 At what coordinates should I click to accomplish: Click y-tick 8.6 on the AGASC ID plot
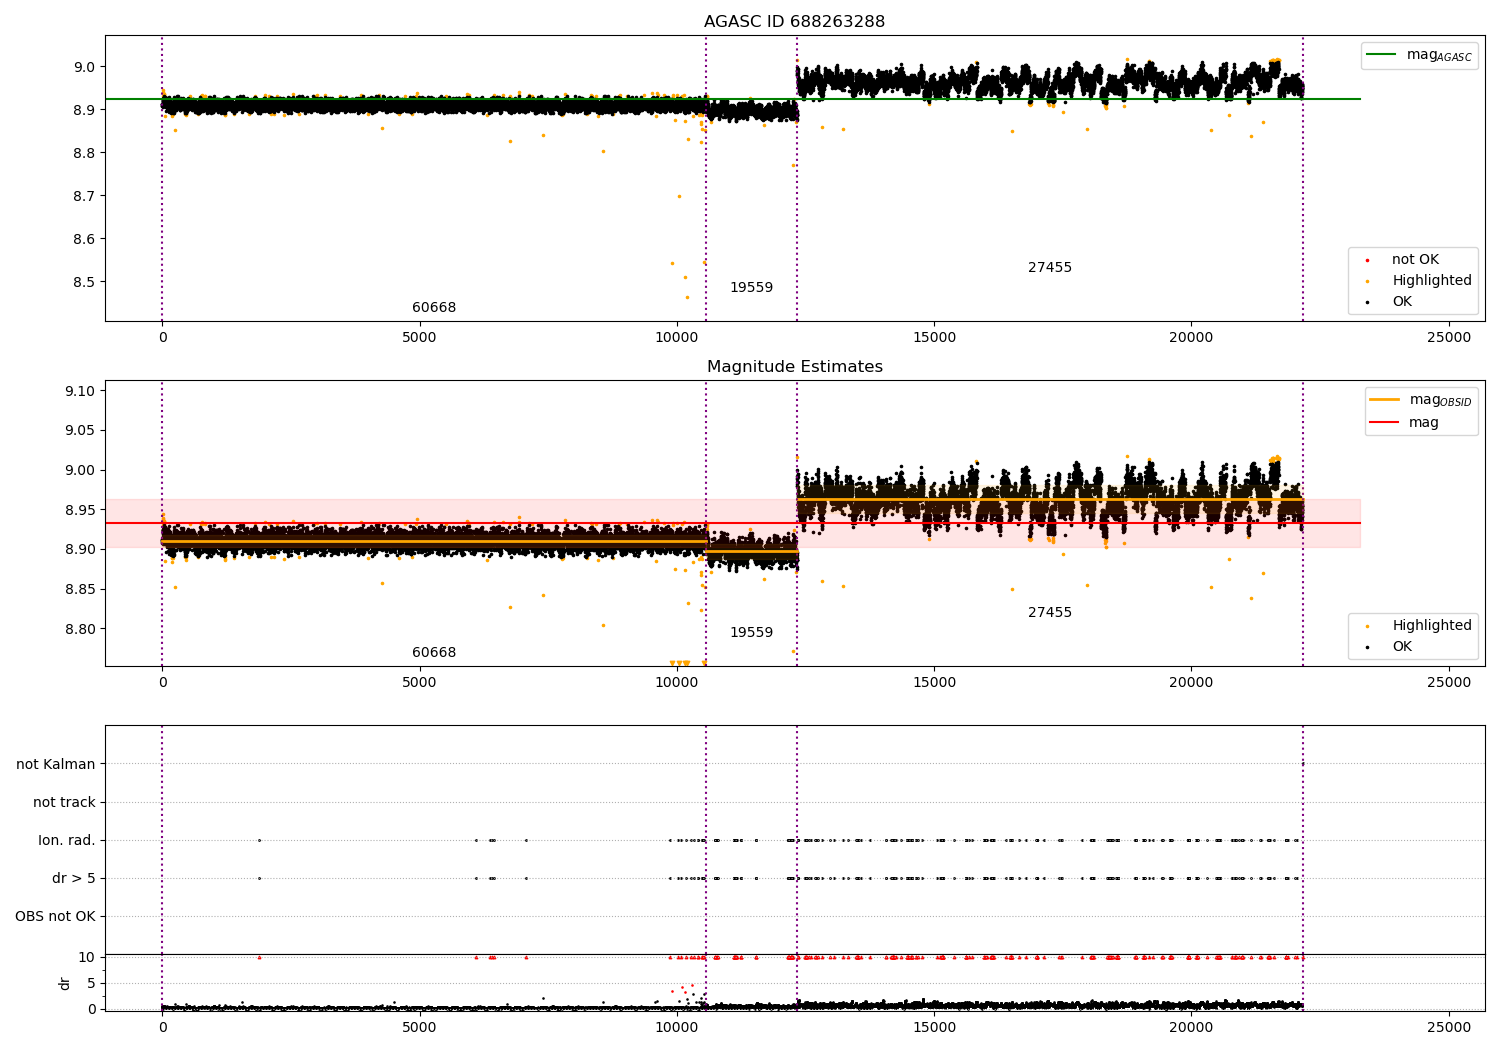(x=84, y=239)
